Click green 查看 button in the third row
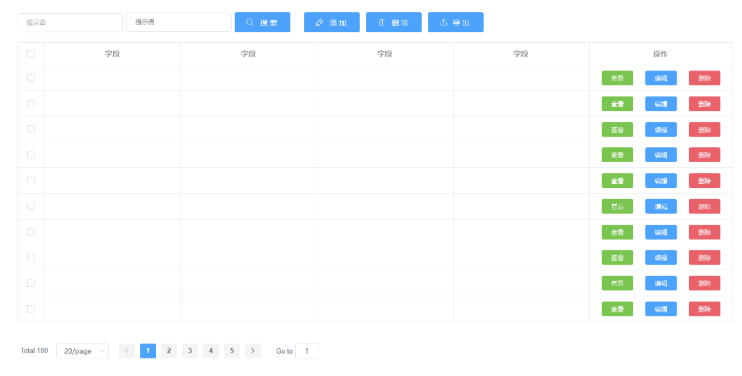 coord(617,130)
